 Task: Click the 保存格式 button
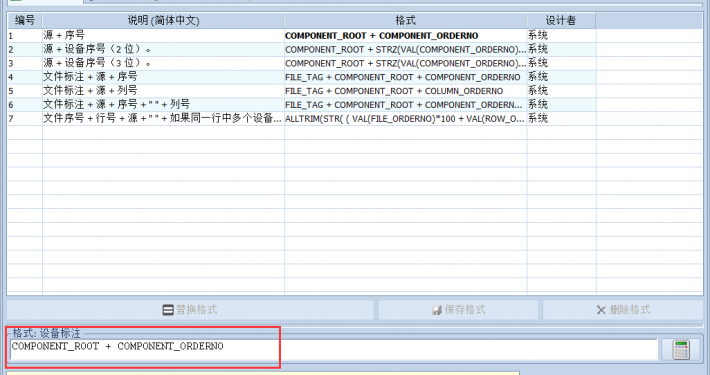click(x=458, y=310)
